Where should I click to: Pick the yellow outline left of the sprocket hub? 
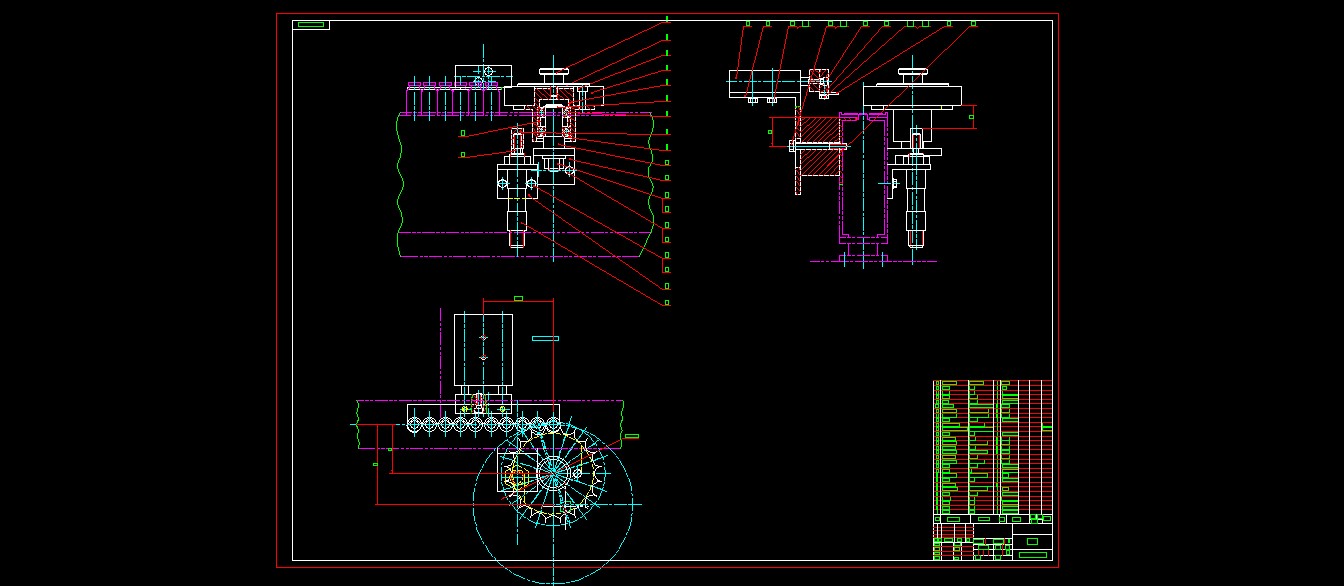point(516,479)
